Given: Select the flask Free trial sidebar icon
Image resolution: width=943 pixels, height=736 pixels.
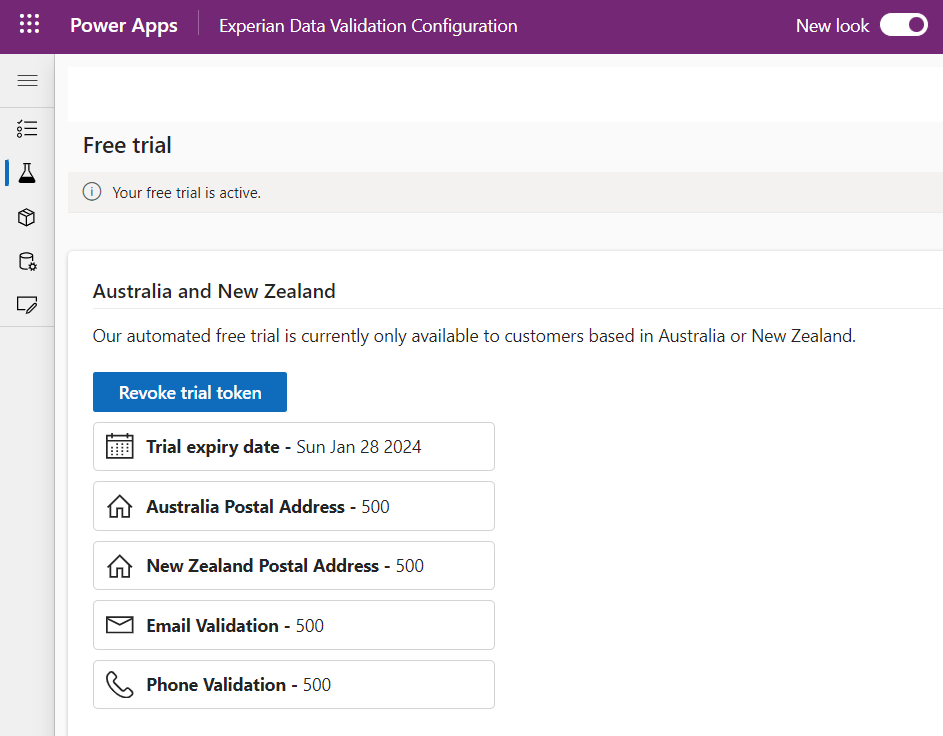Looking at the screenshot, I should (x=27, y=173).
